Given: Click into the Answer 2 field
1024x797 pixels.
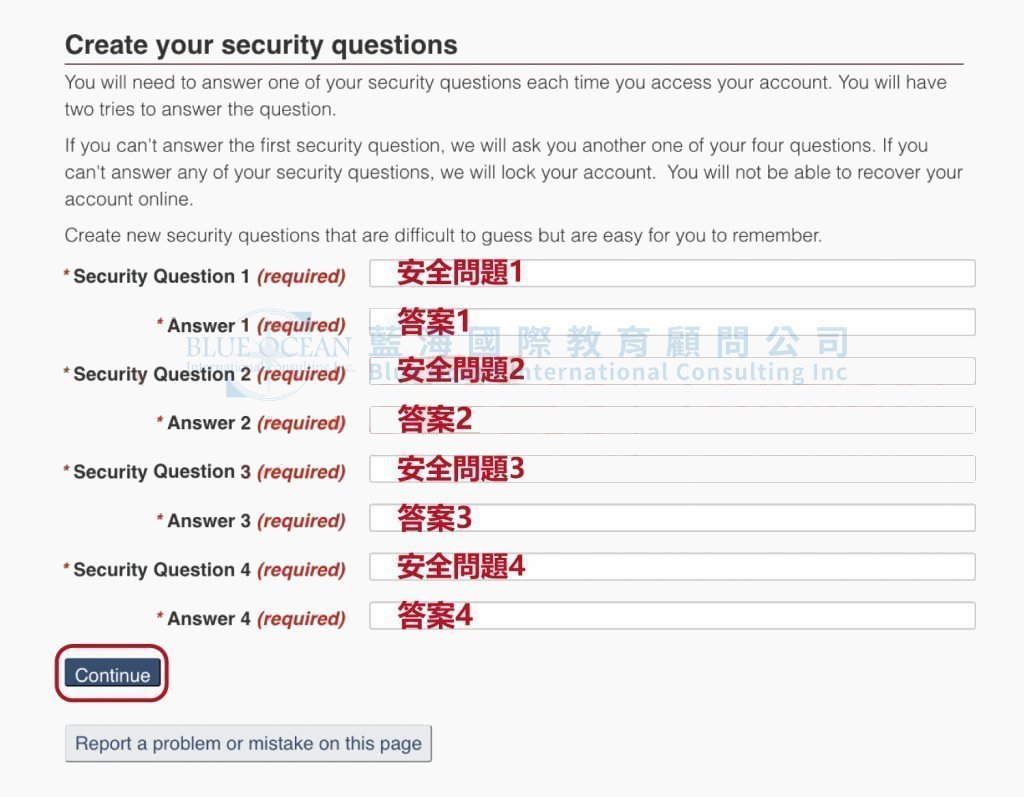Looking at the screenshot, I should [672, 420].
